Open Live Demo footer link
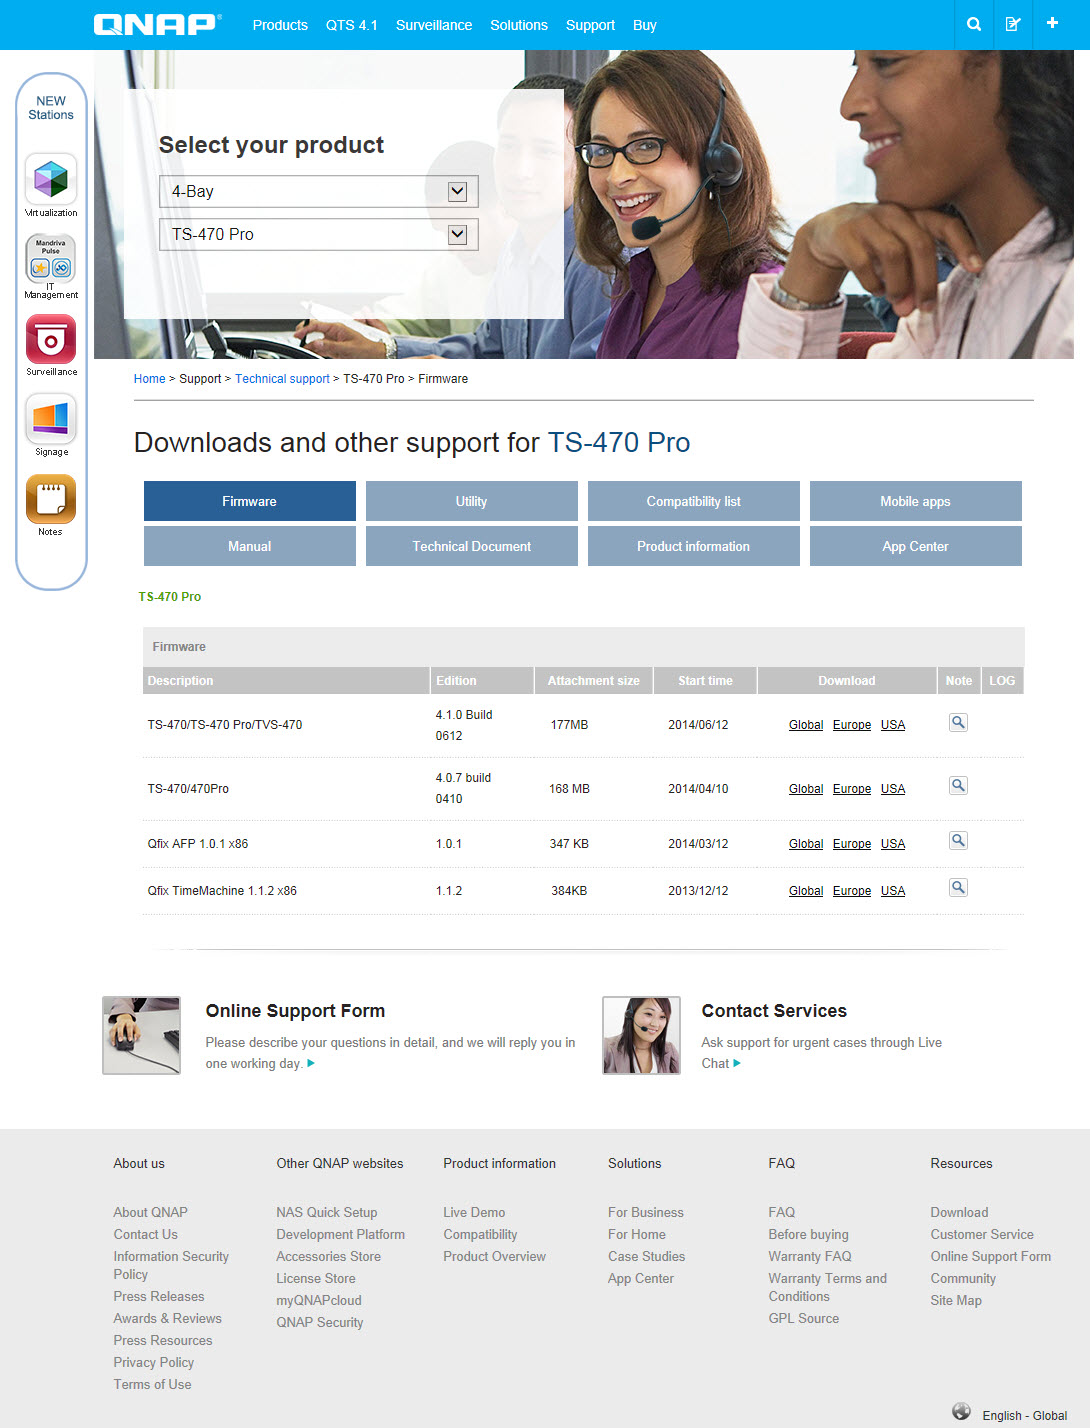The image size is (1090, 1428). [x=474, y=1212]
